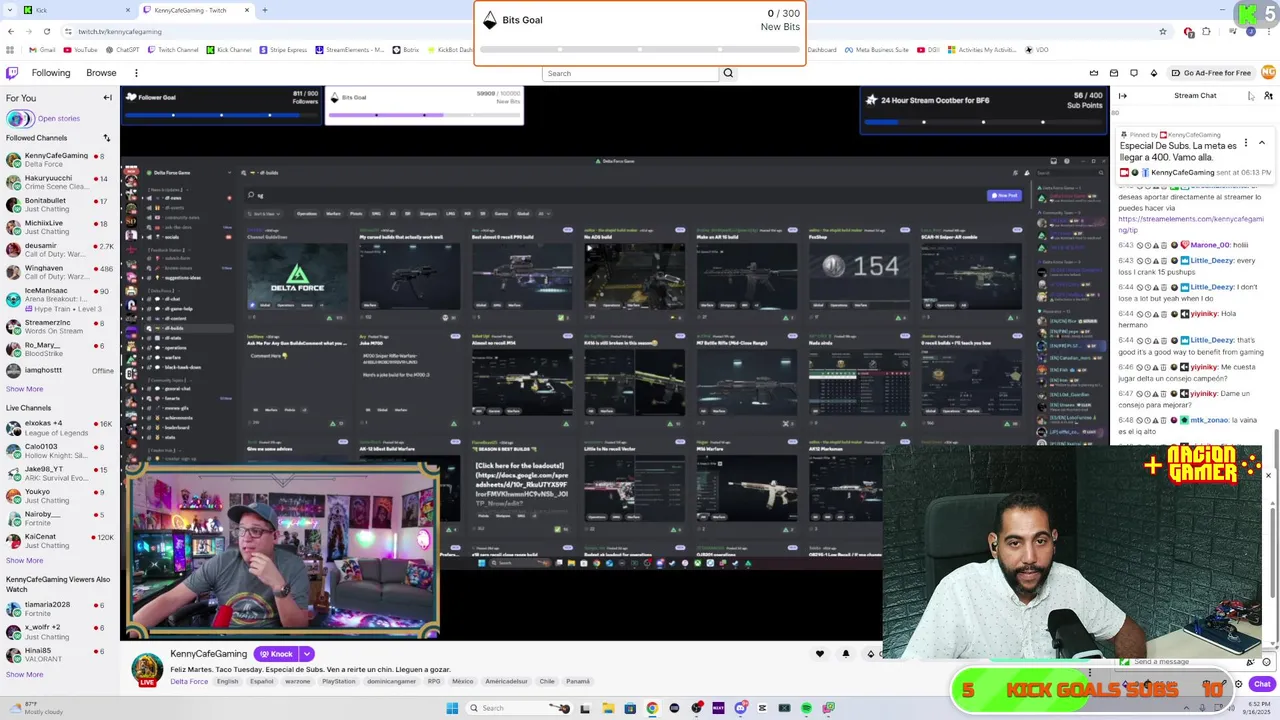Expand the arrow beside Knock

click(x=307, y=654)
